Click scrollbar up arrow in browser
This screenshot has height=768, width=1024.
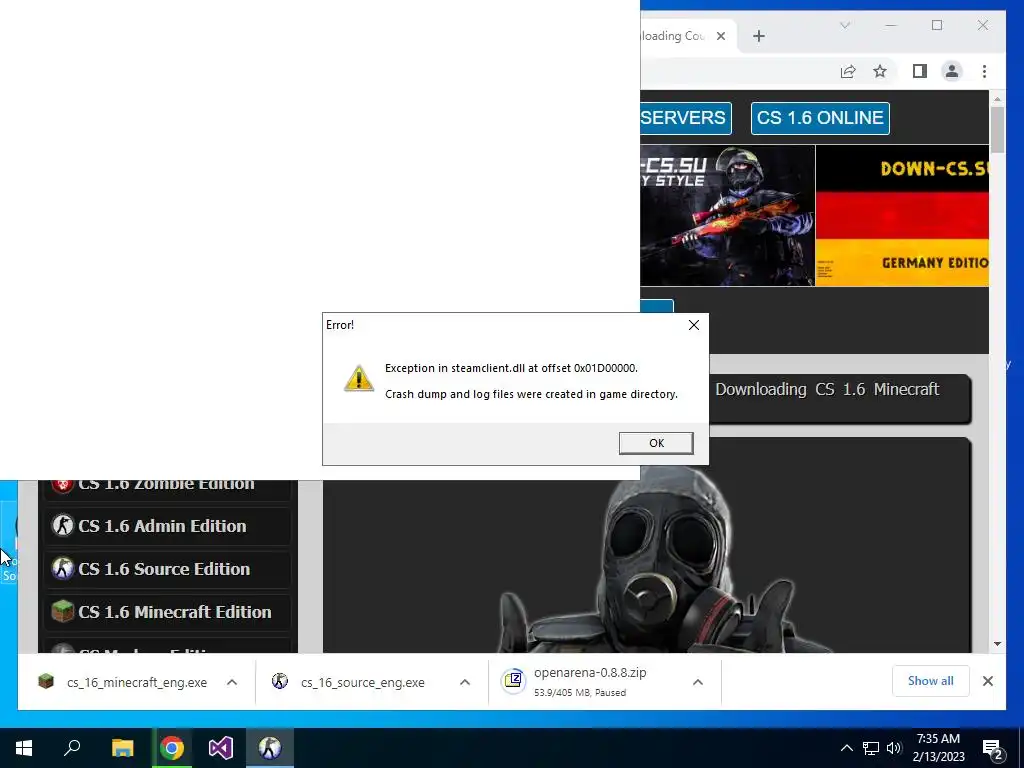(x=997, y=99)
